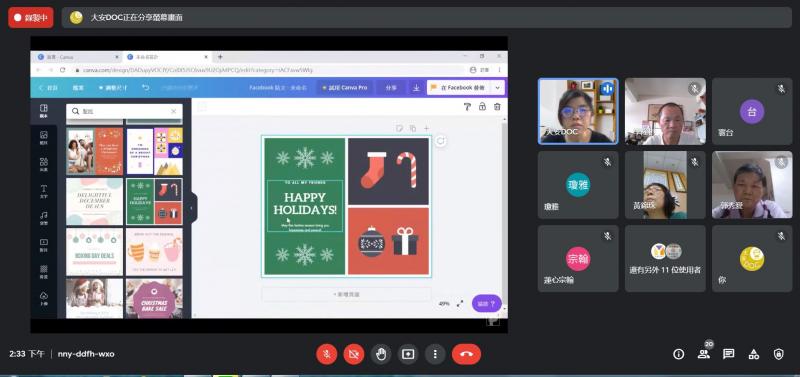Collapse the Canva side panel handle

[191, 208]
